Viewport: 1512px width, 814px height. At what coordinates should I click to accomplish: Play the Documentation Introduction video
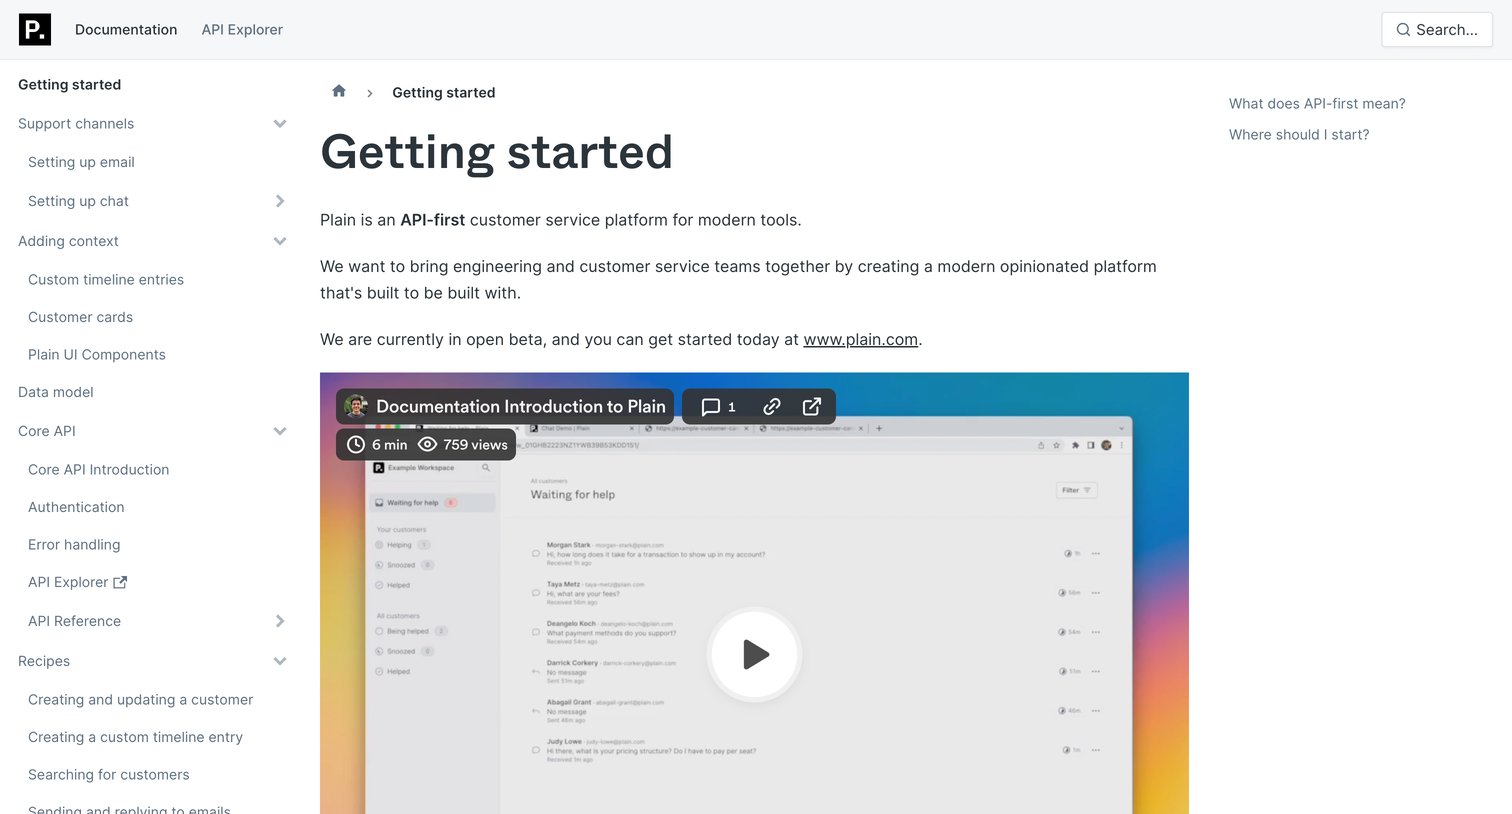click(x=755, y=655)
